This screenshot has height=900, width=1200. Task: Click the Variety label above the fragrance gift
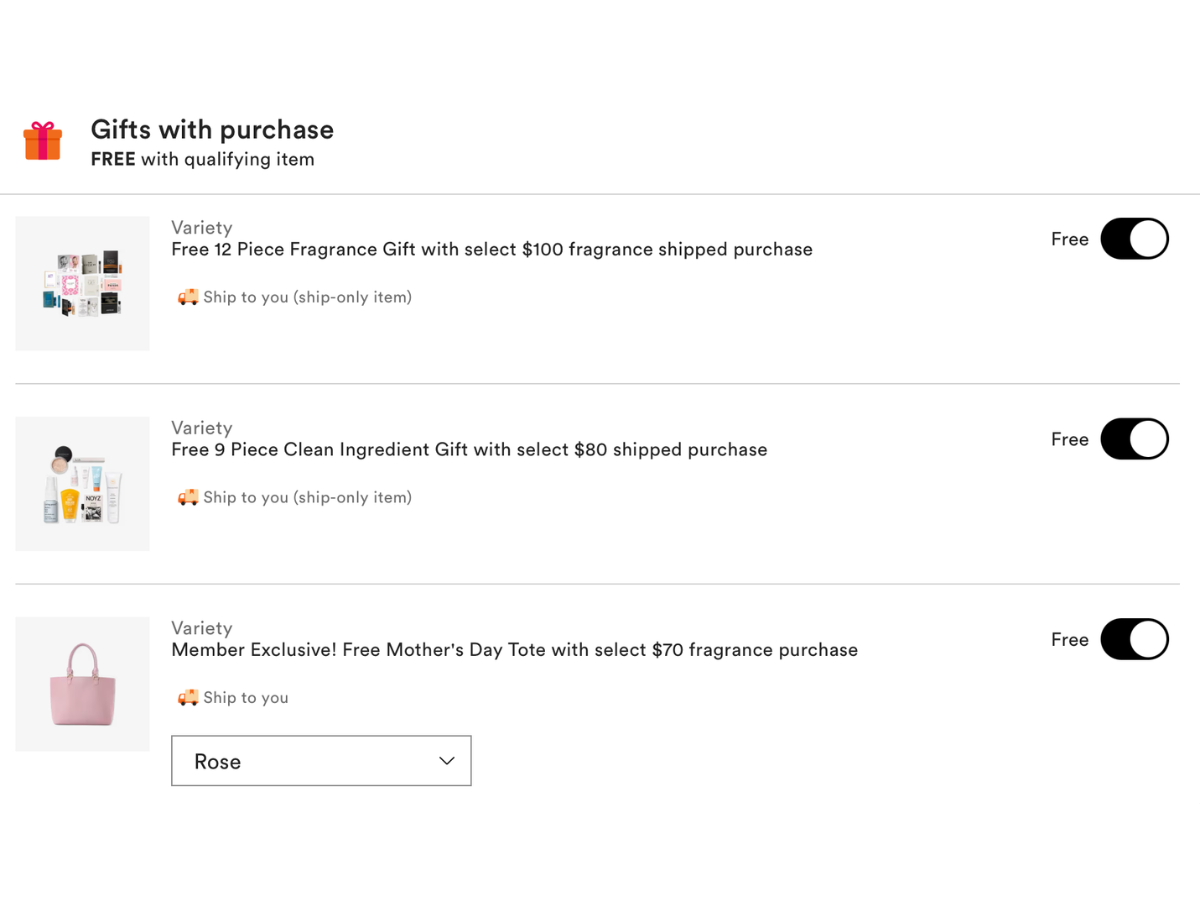tap(202, 227)
